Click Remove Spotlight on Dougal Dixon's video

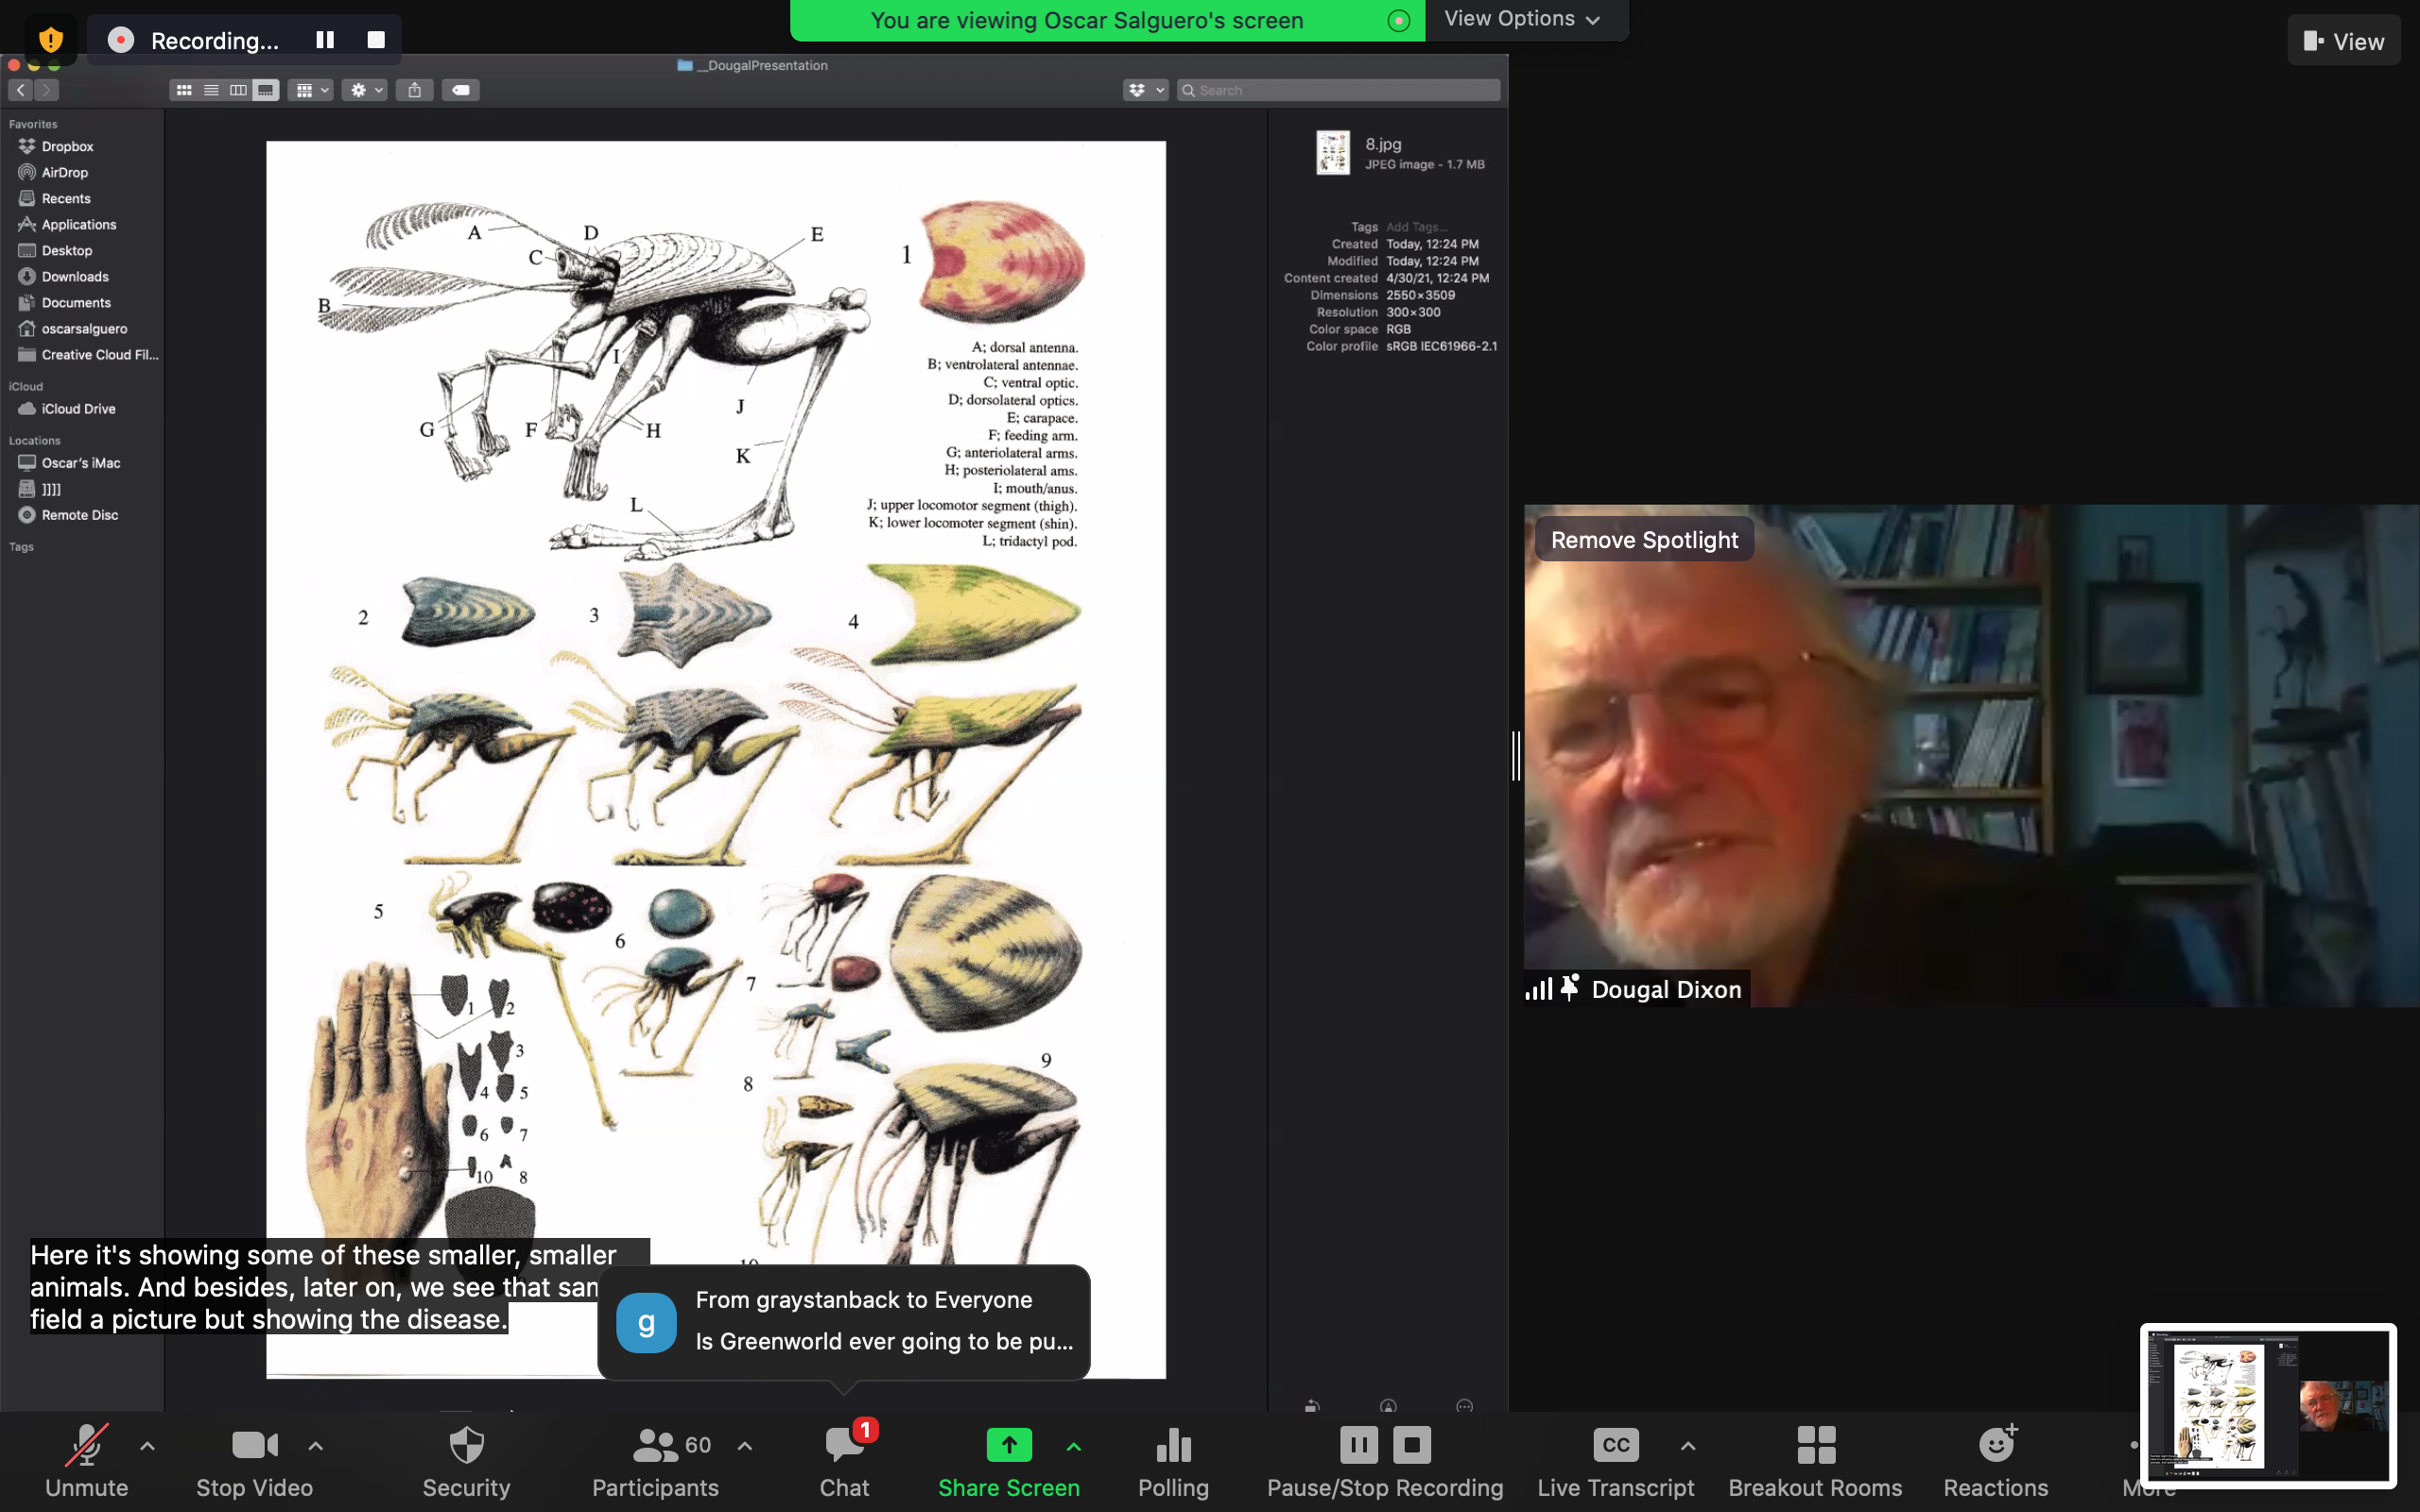click(1643, 539)
